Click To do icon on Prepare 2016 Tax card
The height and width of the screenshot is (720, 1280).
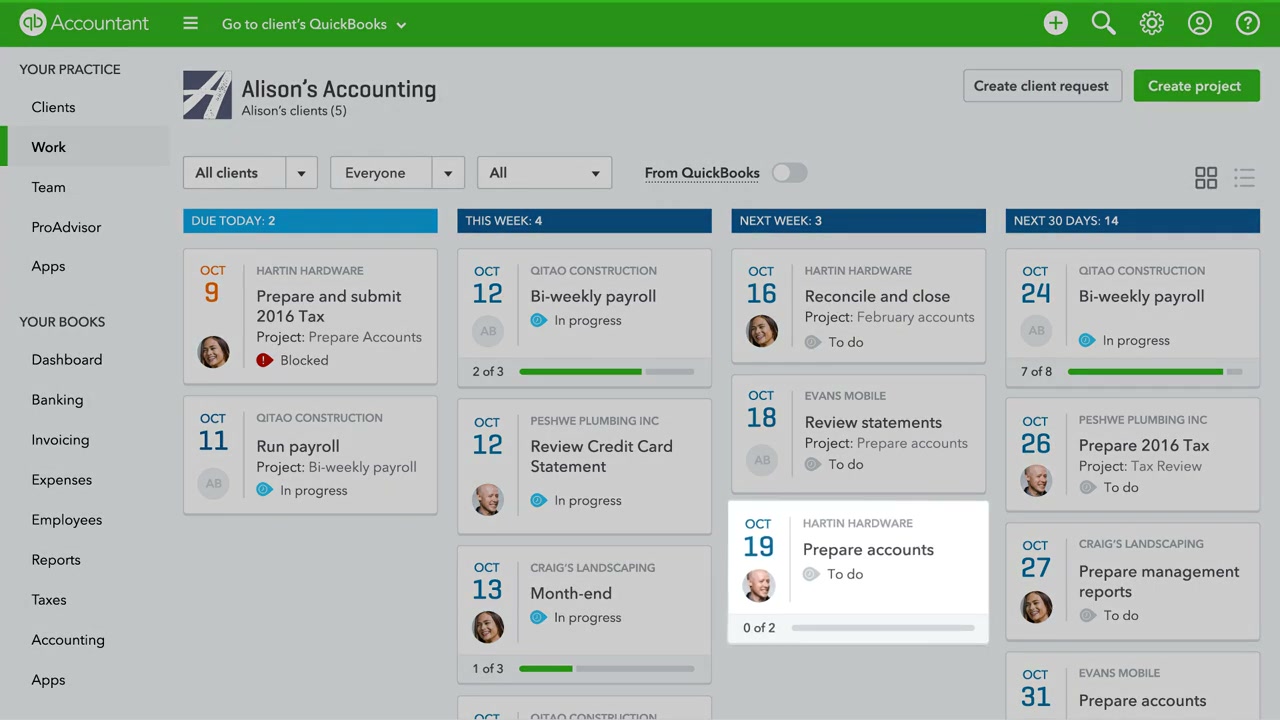pos(1086,487)
